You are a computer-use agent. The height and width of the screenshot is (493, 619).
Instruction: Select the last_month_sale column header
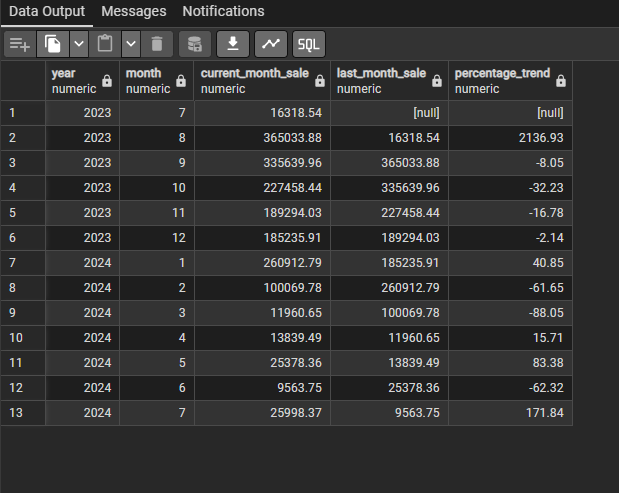380,81
